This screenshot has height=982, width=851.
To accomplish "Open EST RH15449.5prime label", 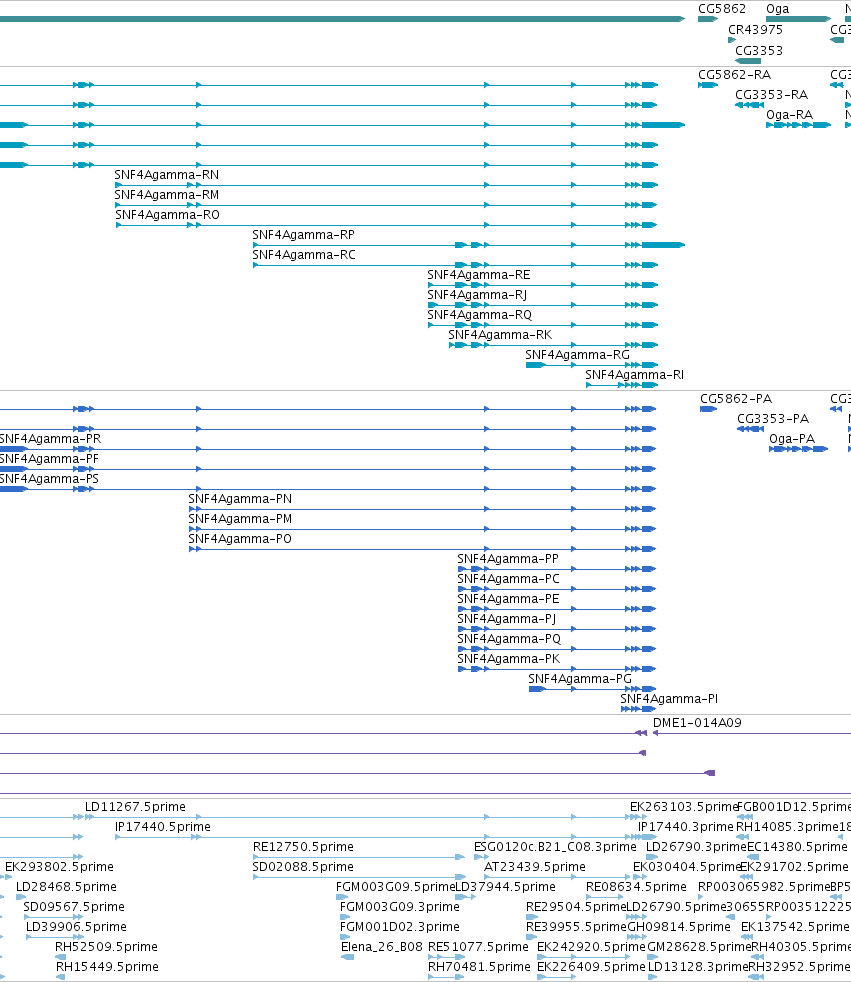I will pyautogui.click(x=107, y=968).
